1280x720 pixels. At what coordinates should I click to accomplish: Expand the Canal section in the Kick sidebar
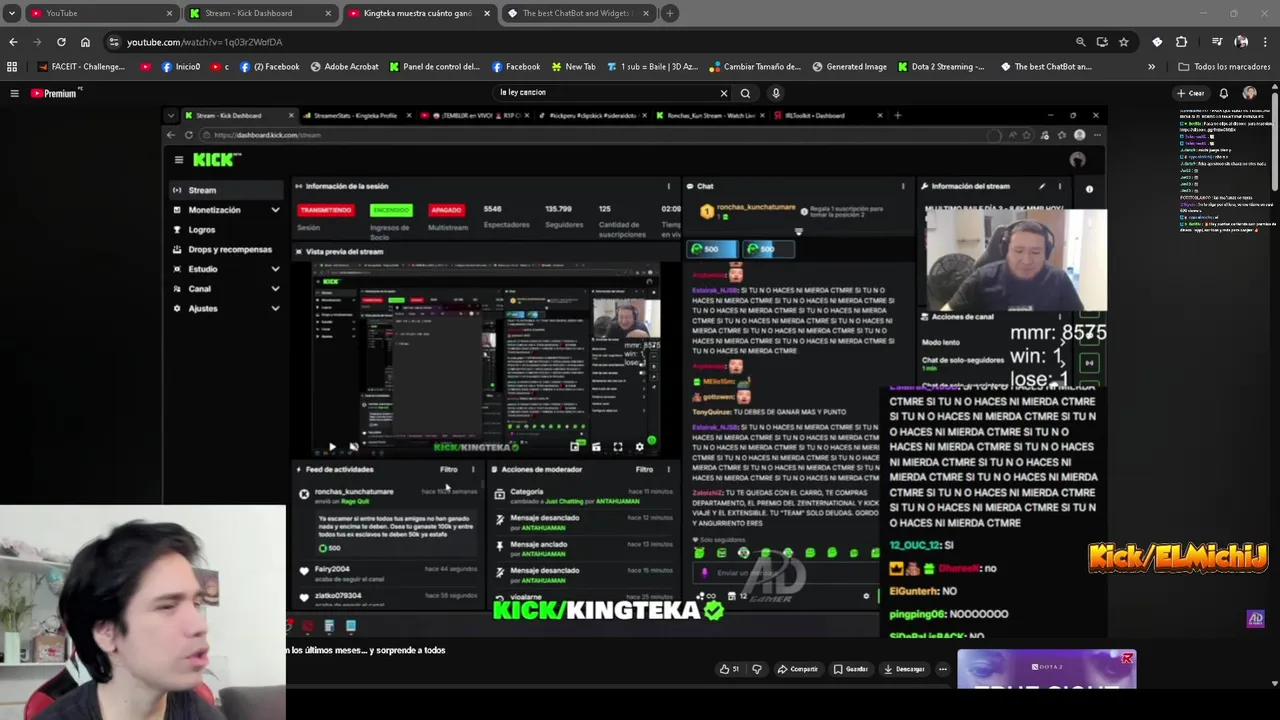[x=275, y=289]
